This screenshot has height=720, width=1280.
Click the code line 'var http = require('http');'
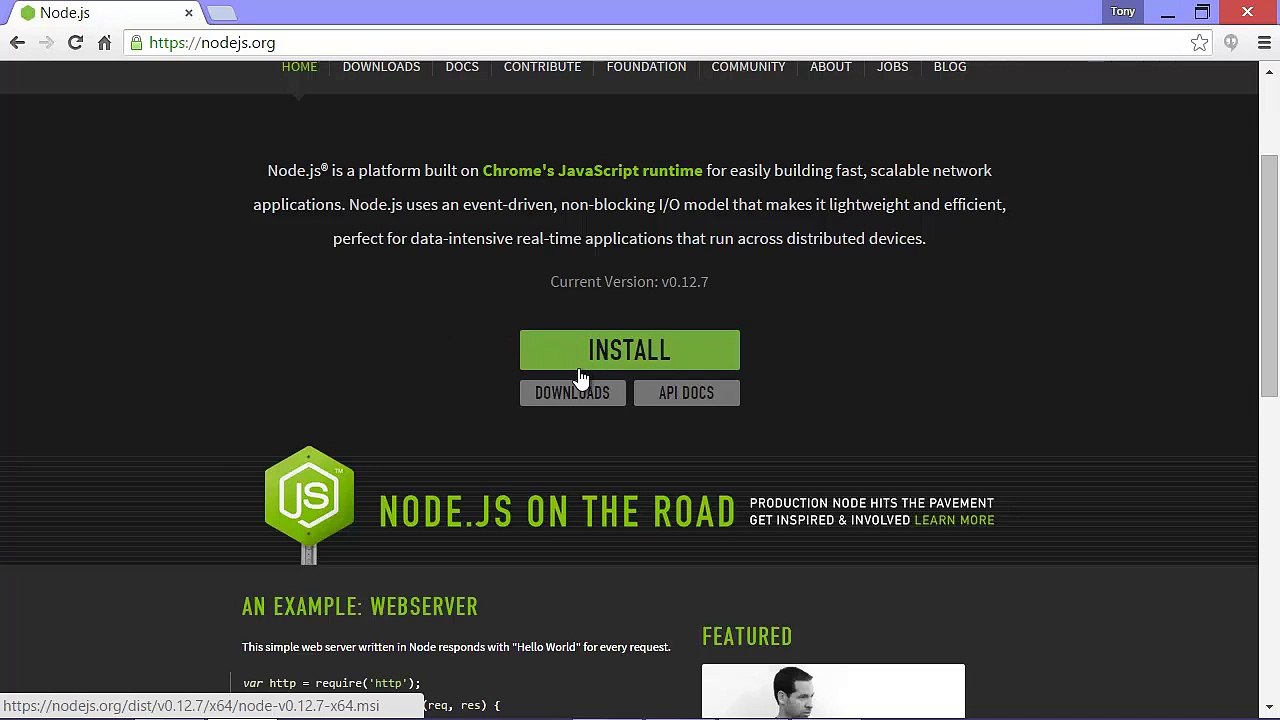[x=332, y=684]
